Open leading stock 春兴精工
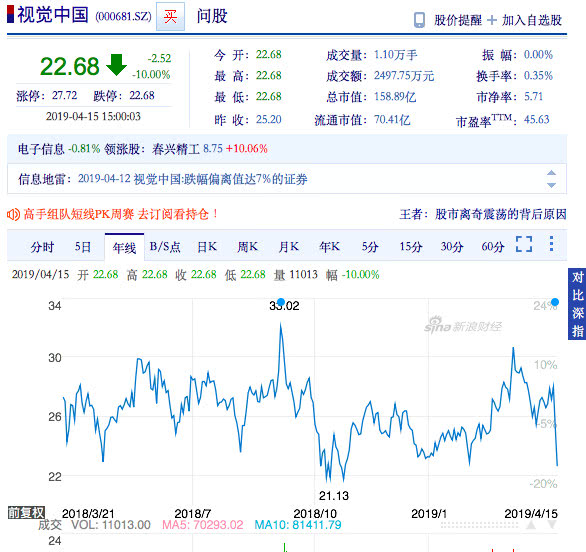 (x=176, y=149)
